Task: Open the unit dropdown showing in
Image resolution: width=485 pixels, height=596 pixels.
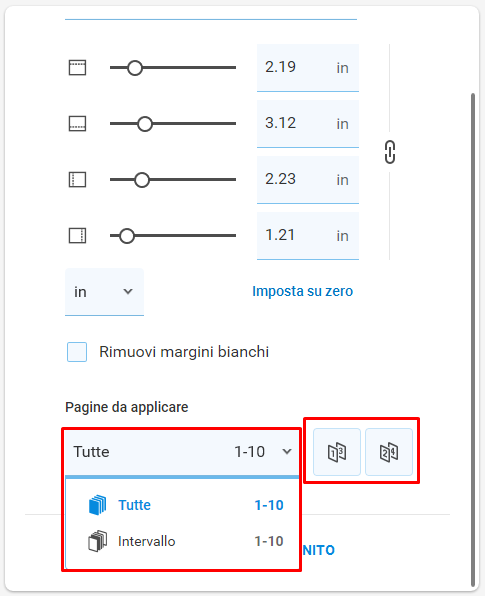Action: (105, 292)
